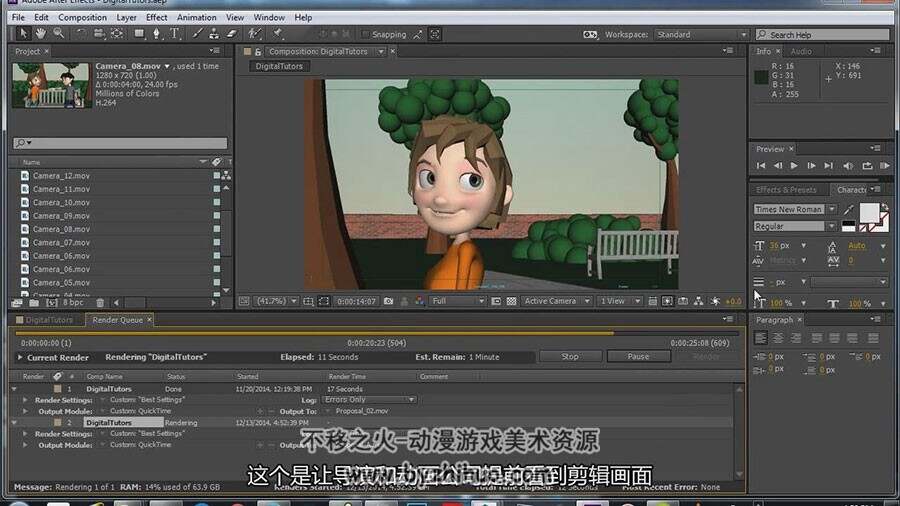Viewport: 900px width, 506px height.
Task: Toggle the comp viewer lock icon
Action: [258, 52]
